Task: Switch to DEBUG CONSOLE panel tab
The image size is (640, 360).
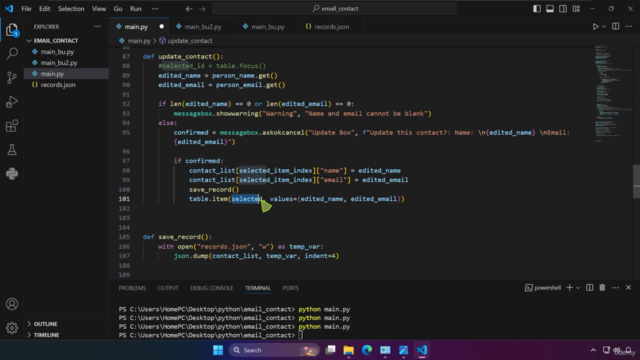Action: point(211,288)
